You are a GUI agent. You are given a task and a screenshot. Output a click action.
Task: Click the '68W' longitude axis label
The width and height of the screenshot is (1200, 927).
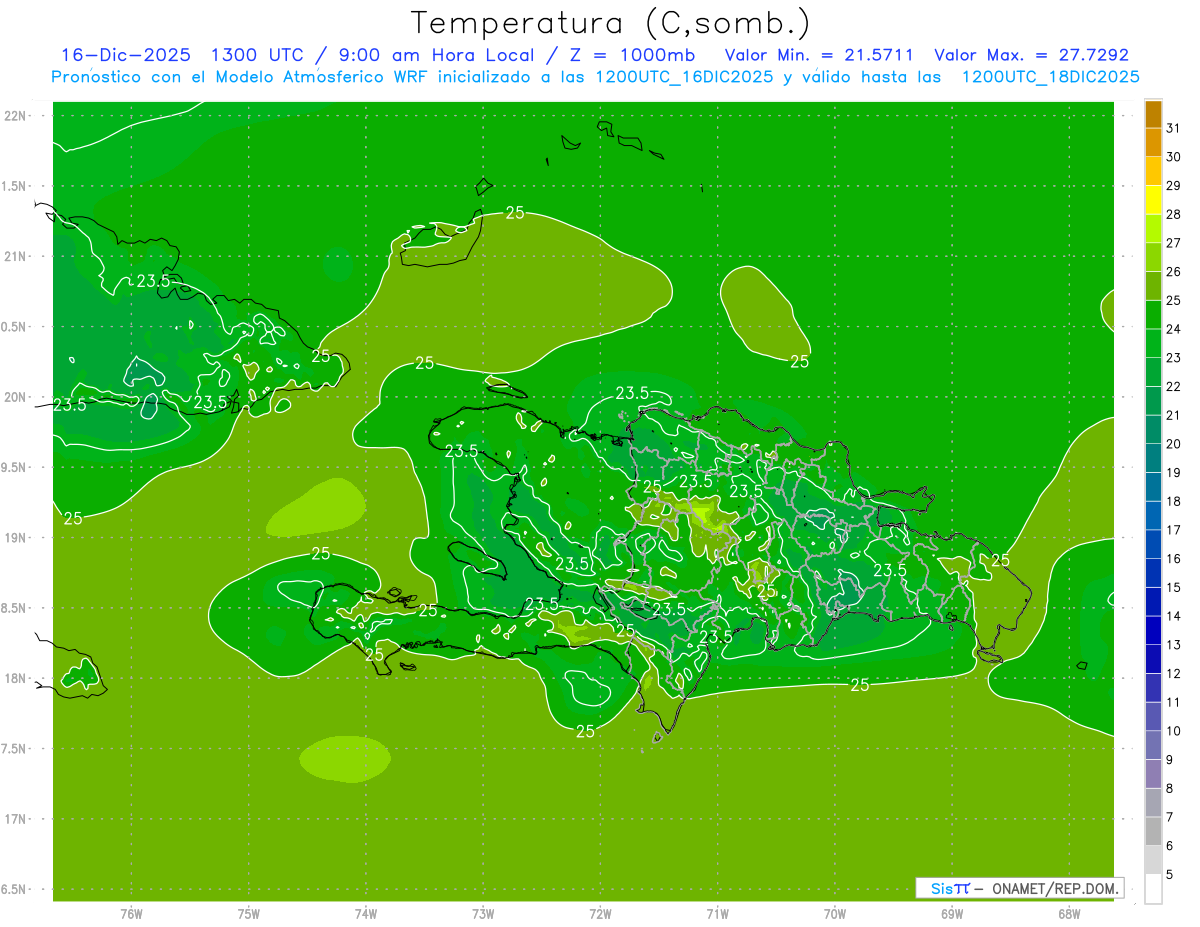pos(1069,914)
